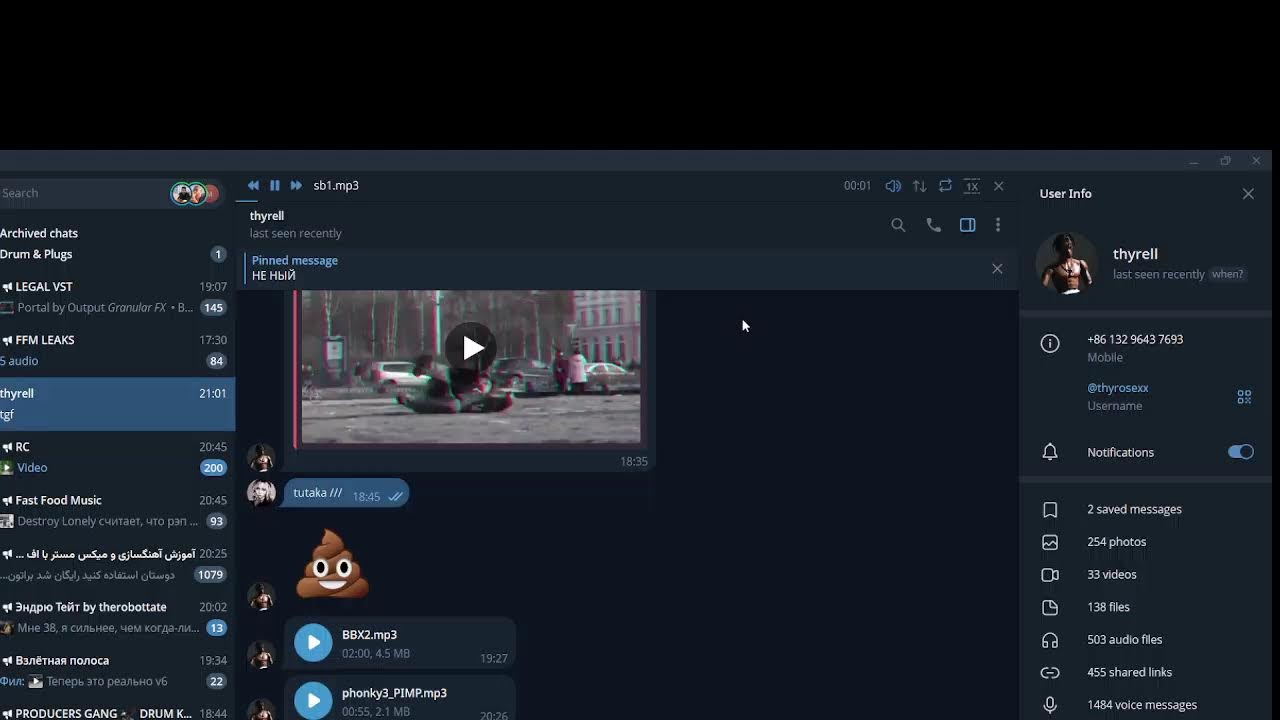Skip to next track in audio player

coord(296,186)
